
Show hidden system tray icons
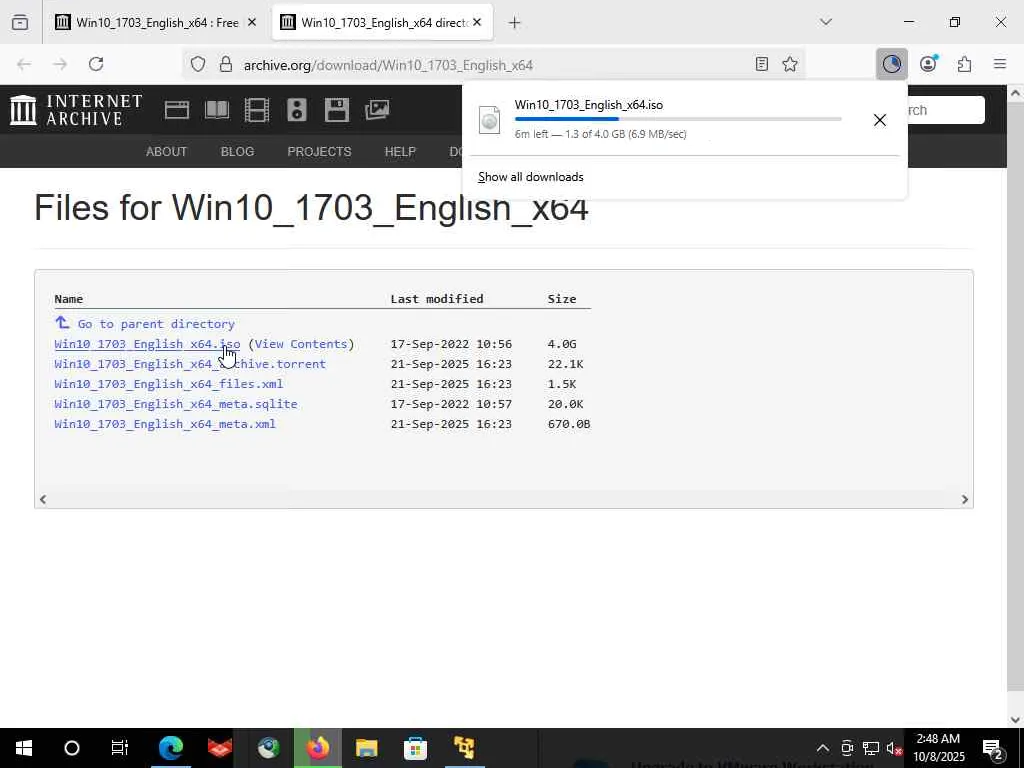click(823, 748)
